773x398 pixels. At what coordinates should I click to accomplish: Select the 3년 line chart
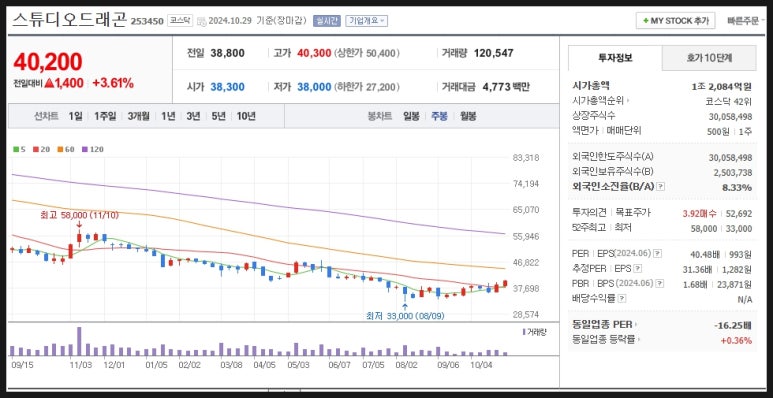pyautogui.click(x=193, y=116)
